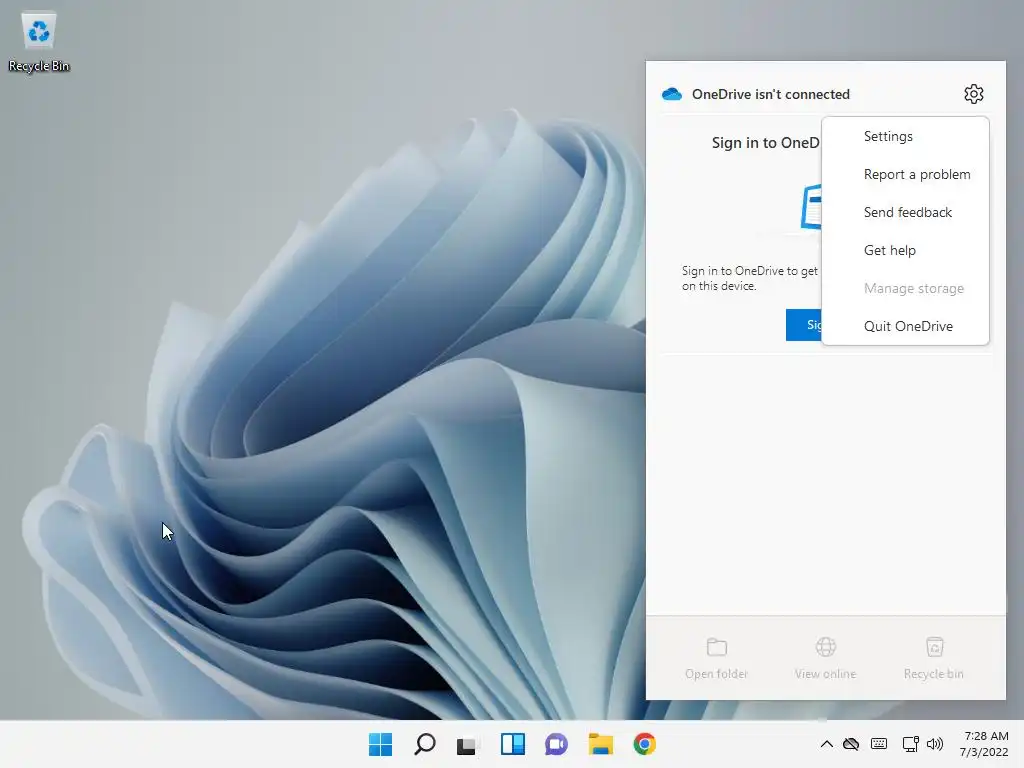This screenshot has width=1024, height=768.
Task: Expand hidden system tray icons chevron
Action: coord(826,744)
